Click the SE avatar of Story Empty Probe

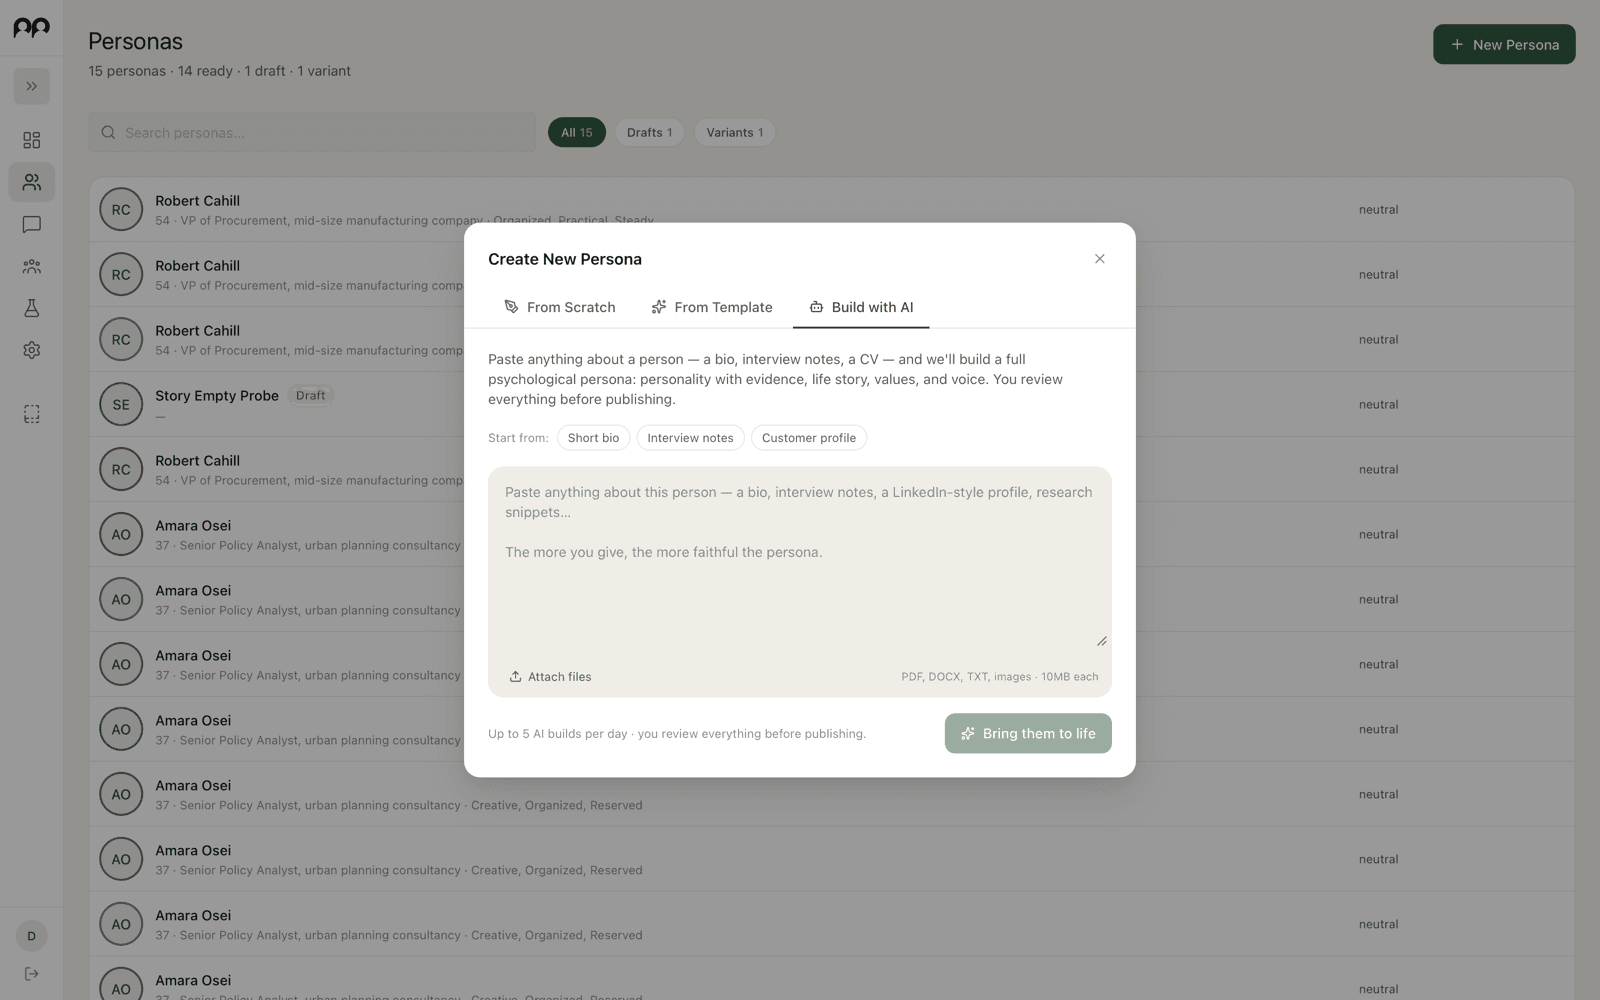pos(121,404)
